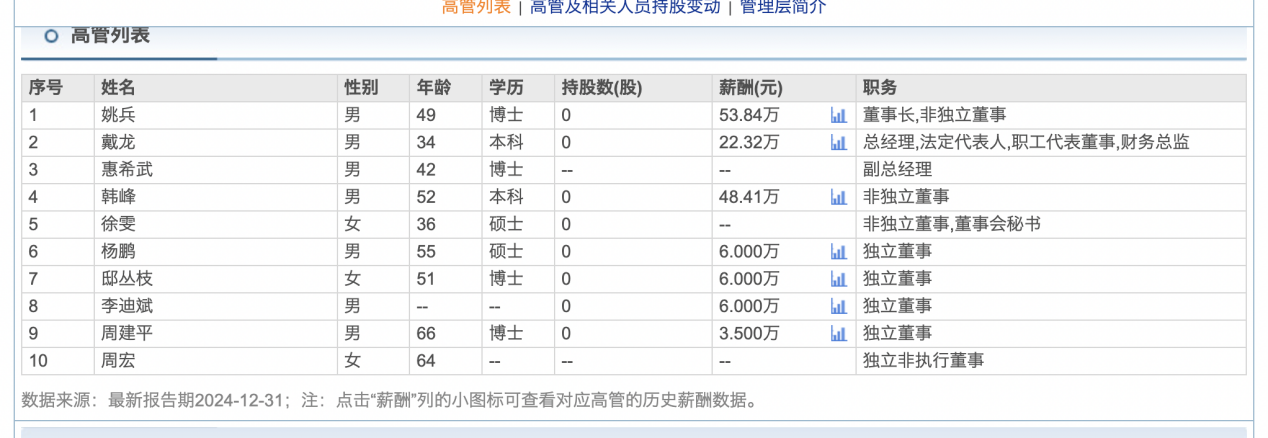Click on 周宏 in the last row
The width and height of the screenshot is (1268, 438).
pyautogui.click(x=118, y=360)
